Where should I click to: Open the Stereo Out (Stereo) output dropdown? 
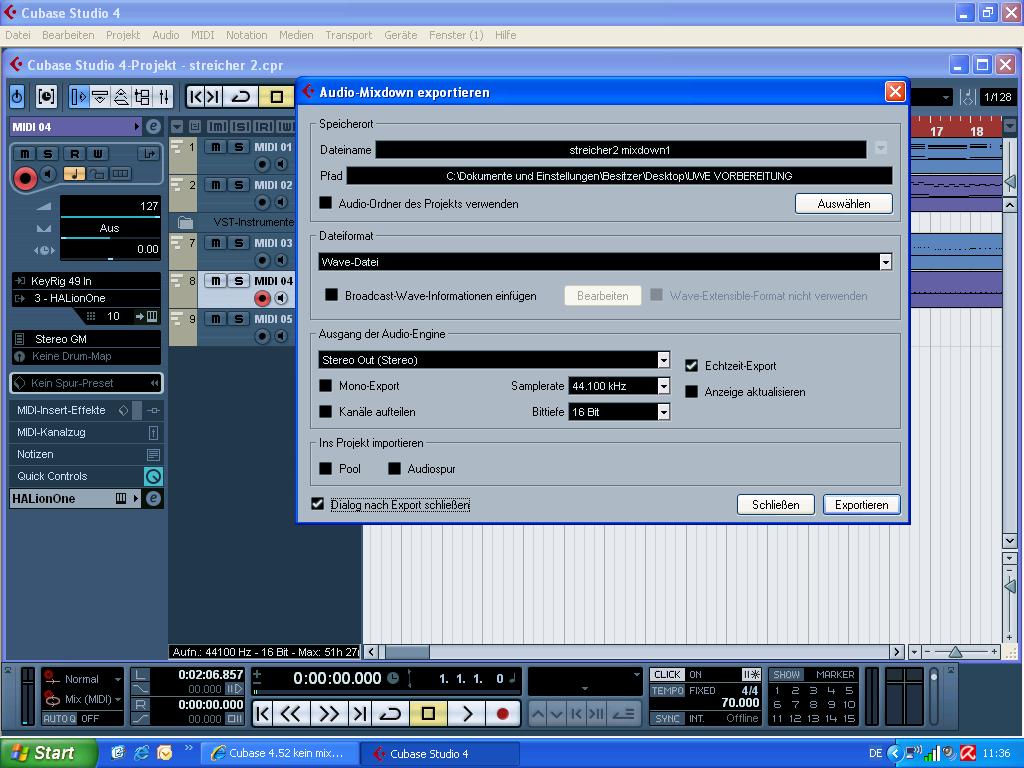point(664,360)
